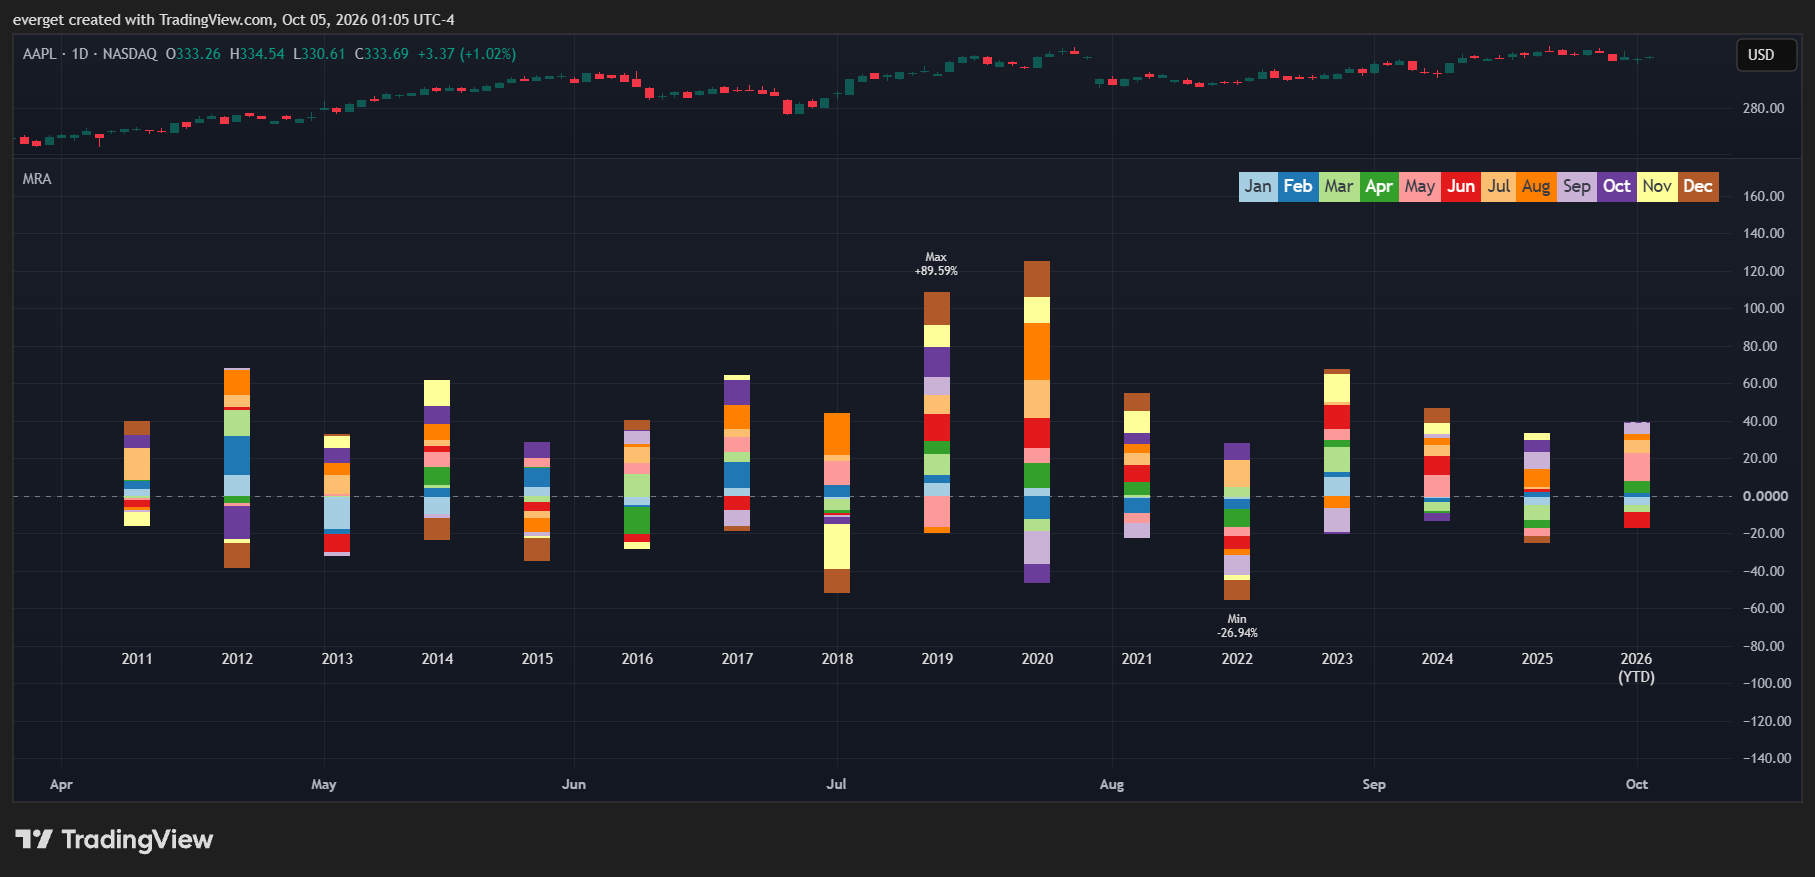The image size is (1815, 877).
Task: Click the 160.00 scale value
Action: (1763, 196)
